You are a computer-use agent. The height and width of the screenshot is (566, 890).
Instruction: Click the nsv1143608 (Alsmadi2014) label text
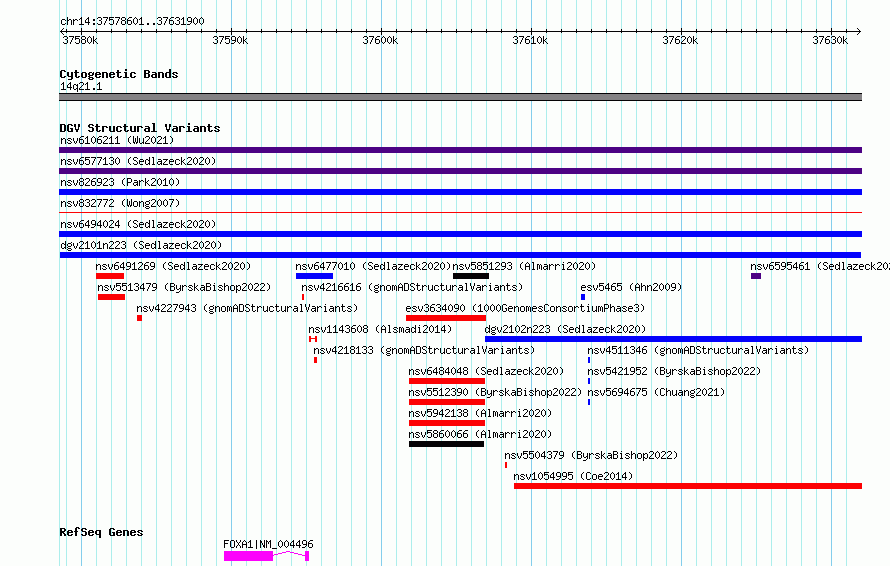pyautogui.click(x=380, y=329)
